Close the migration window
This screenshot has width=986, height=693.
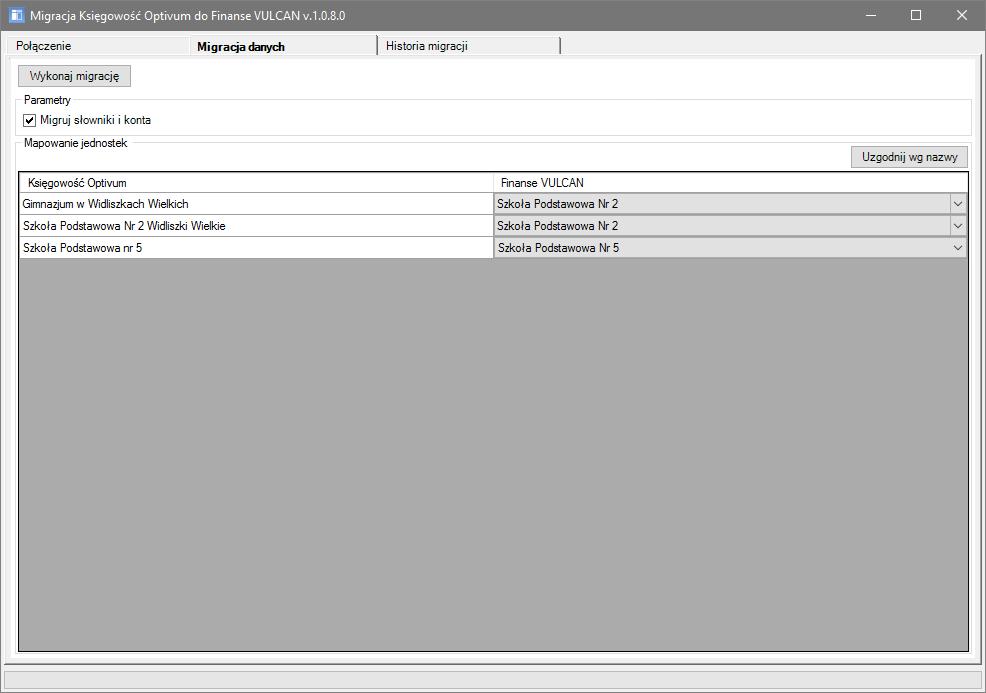(961, 15)
